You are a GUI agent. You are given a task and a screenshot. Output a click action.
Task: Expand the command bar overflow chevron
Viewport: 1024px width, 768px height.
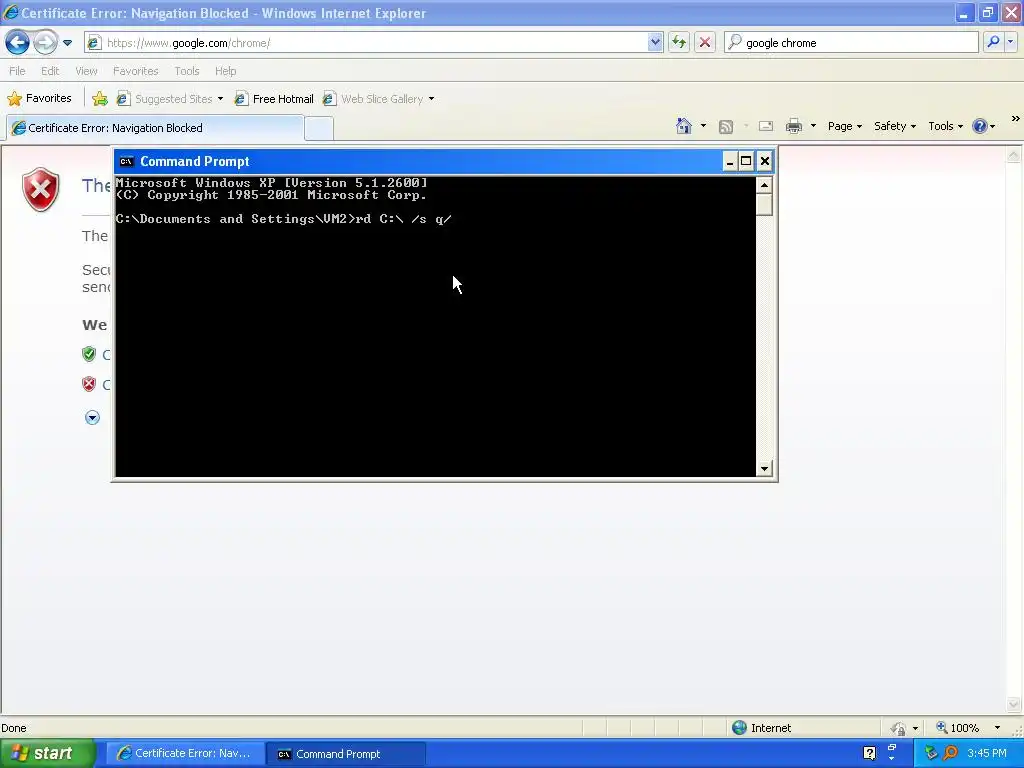point(1016,119)
